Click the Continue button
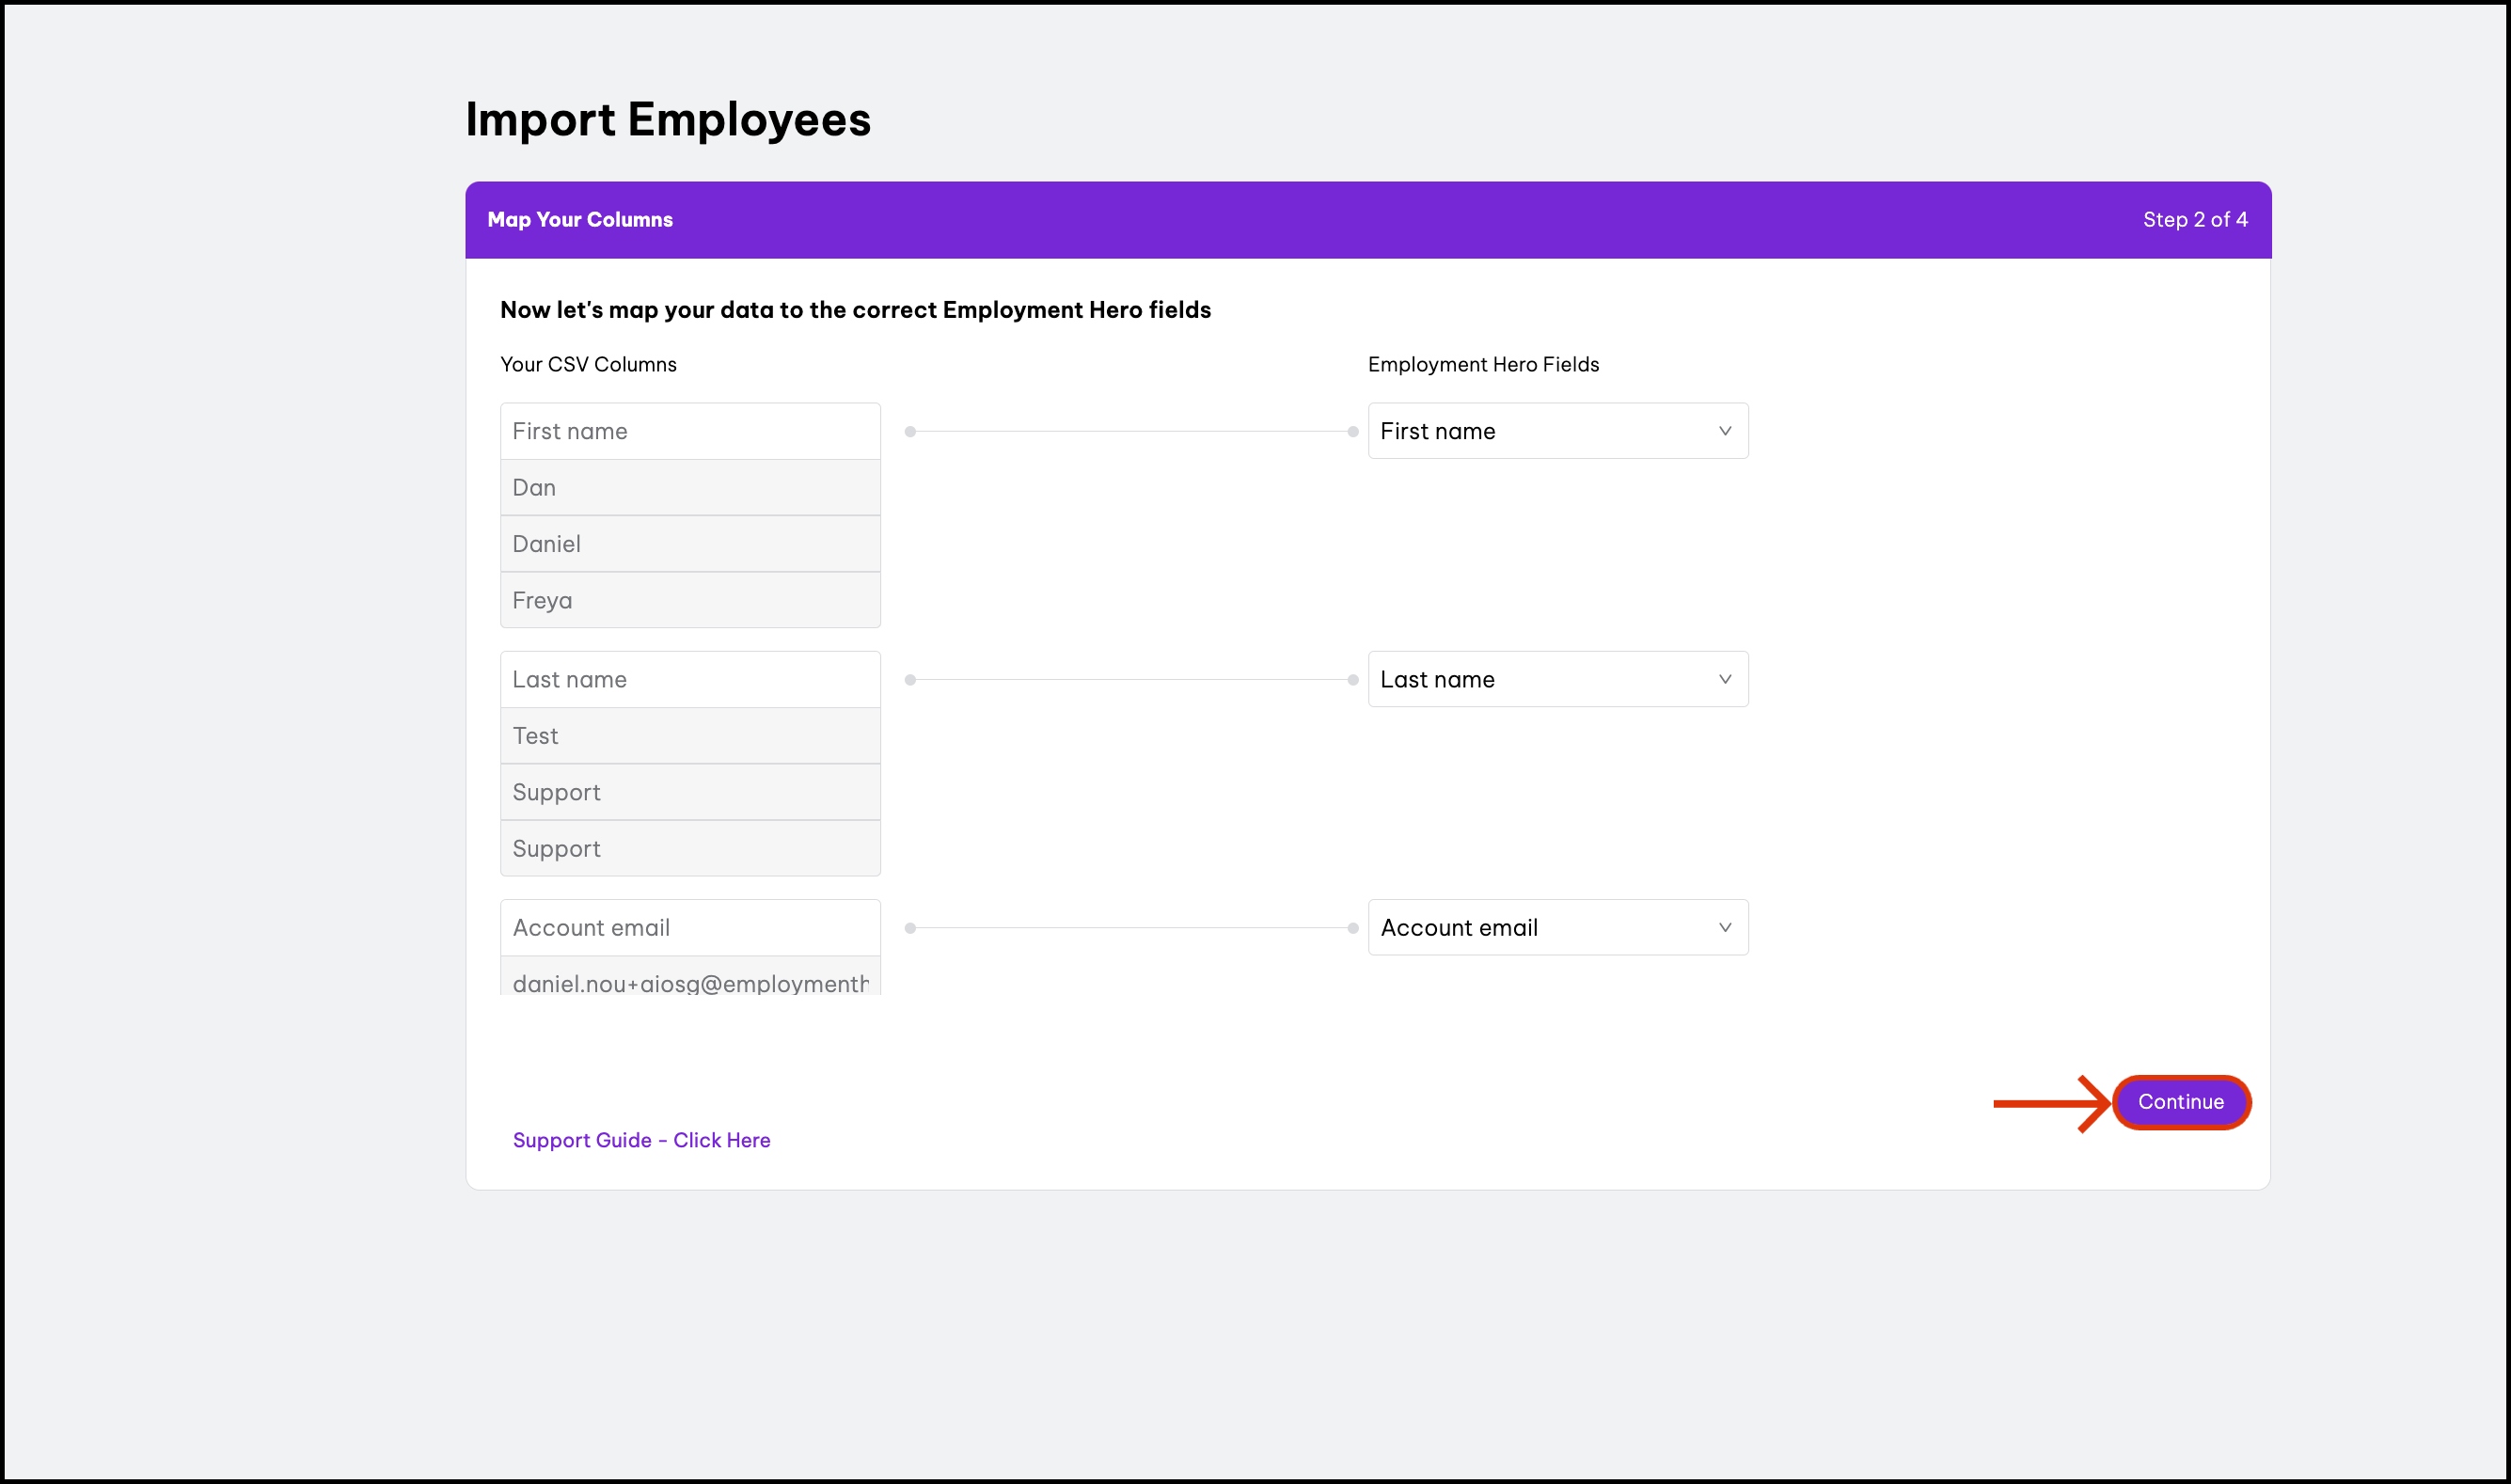The image size is (2511, 1484). tap(2180, 1102)
